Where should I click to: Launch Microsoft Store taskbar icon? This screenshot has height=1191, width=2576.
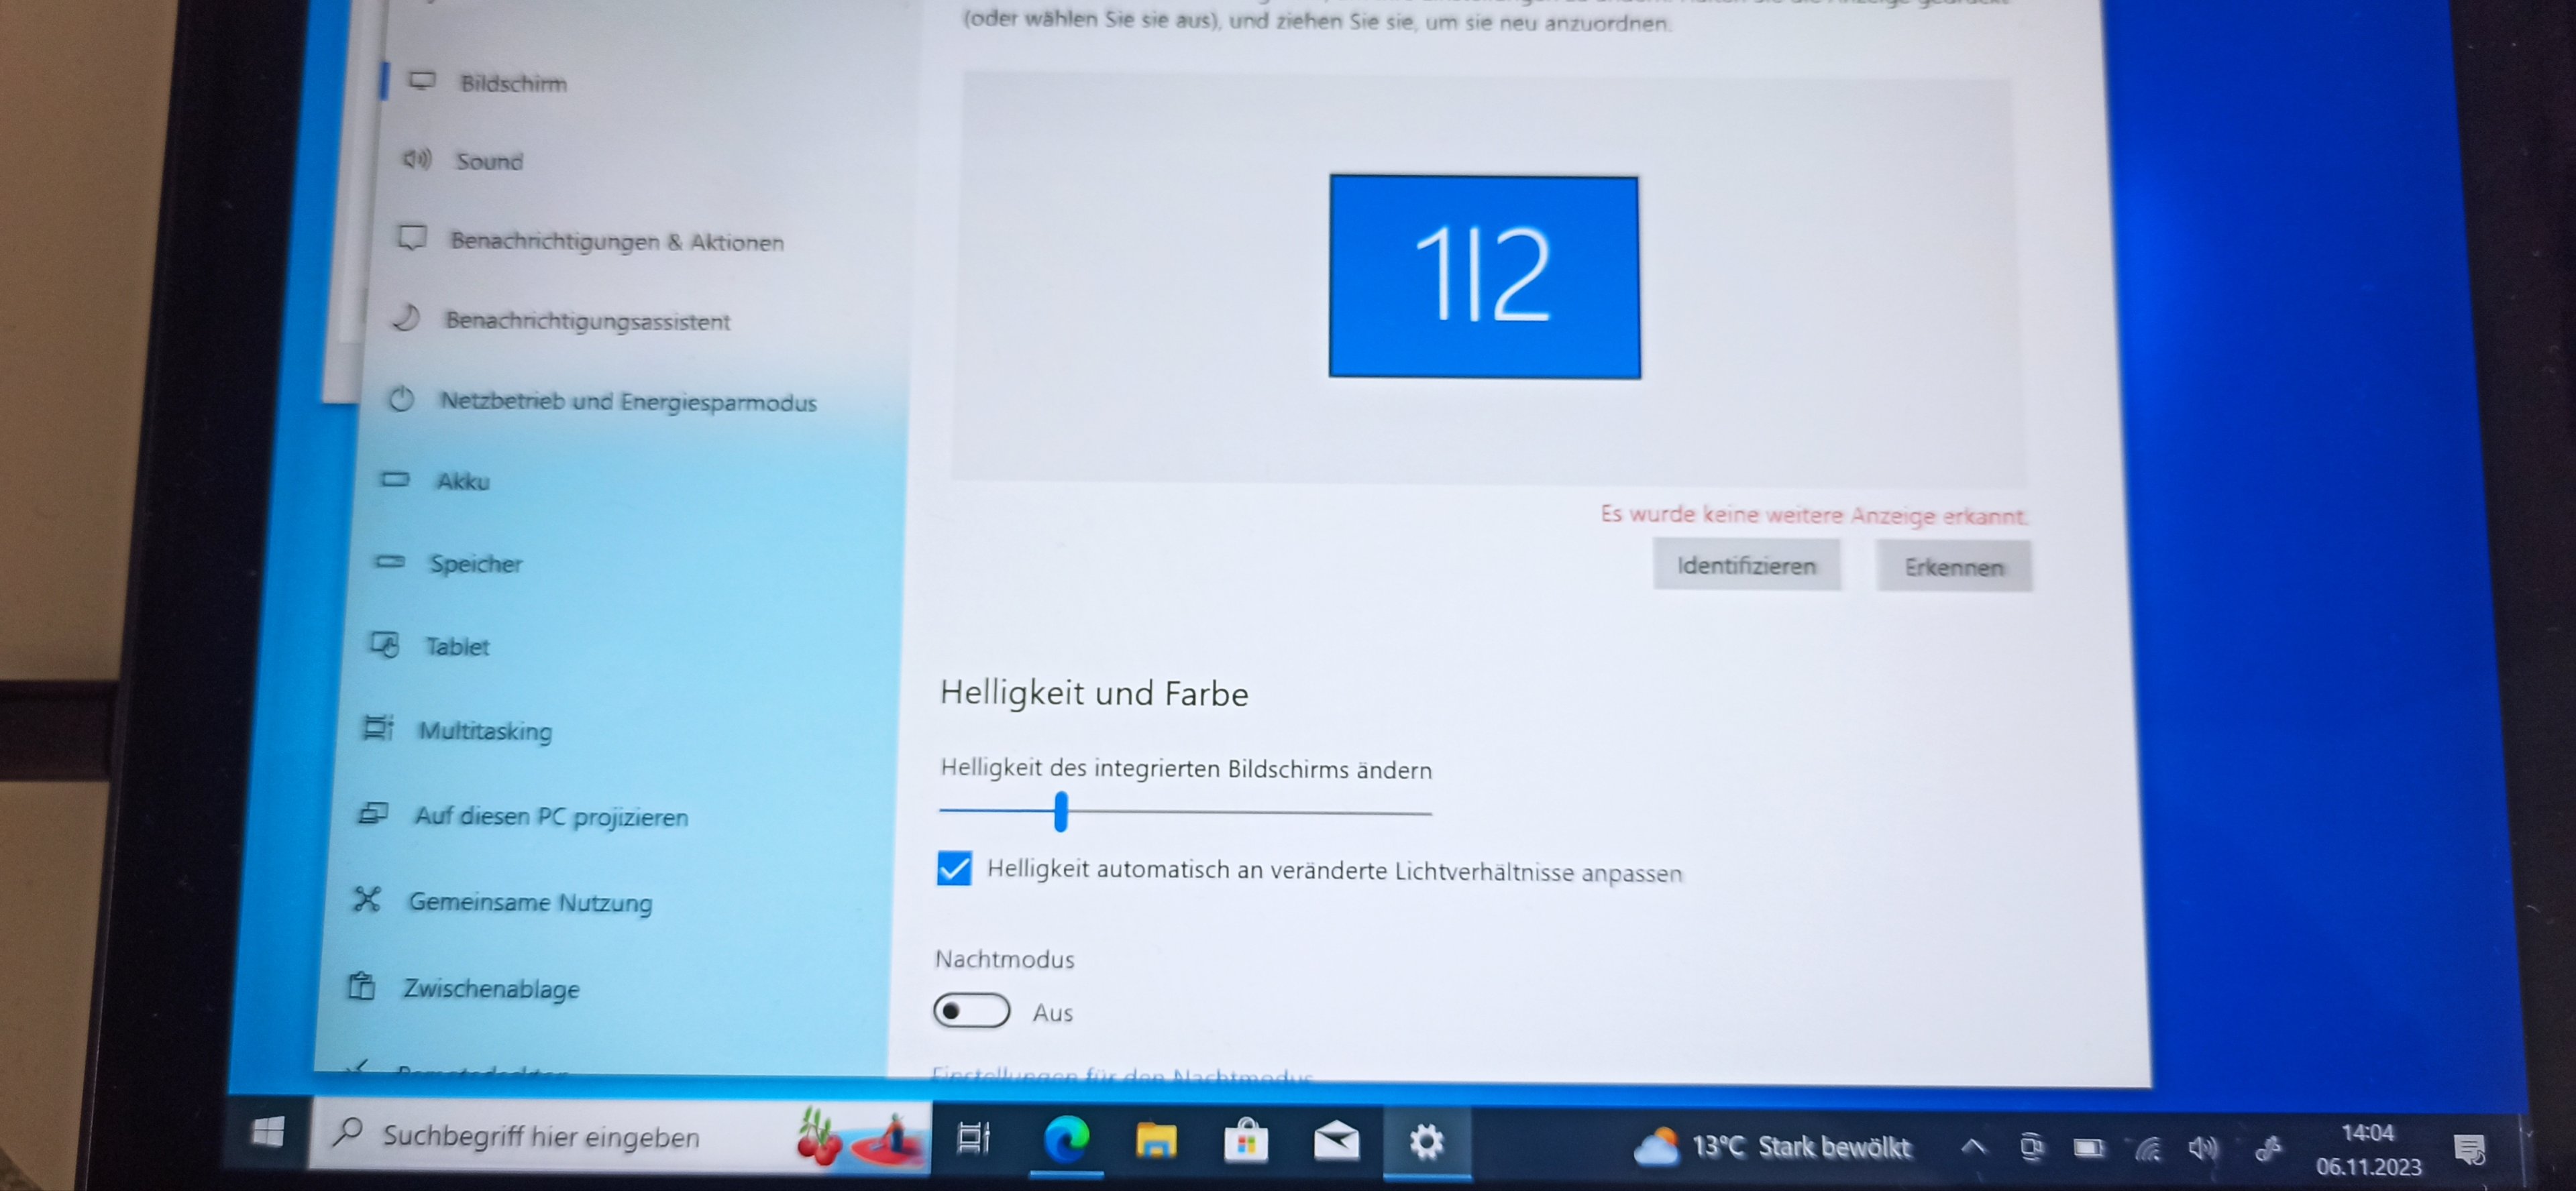pos(1246,1141)
